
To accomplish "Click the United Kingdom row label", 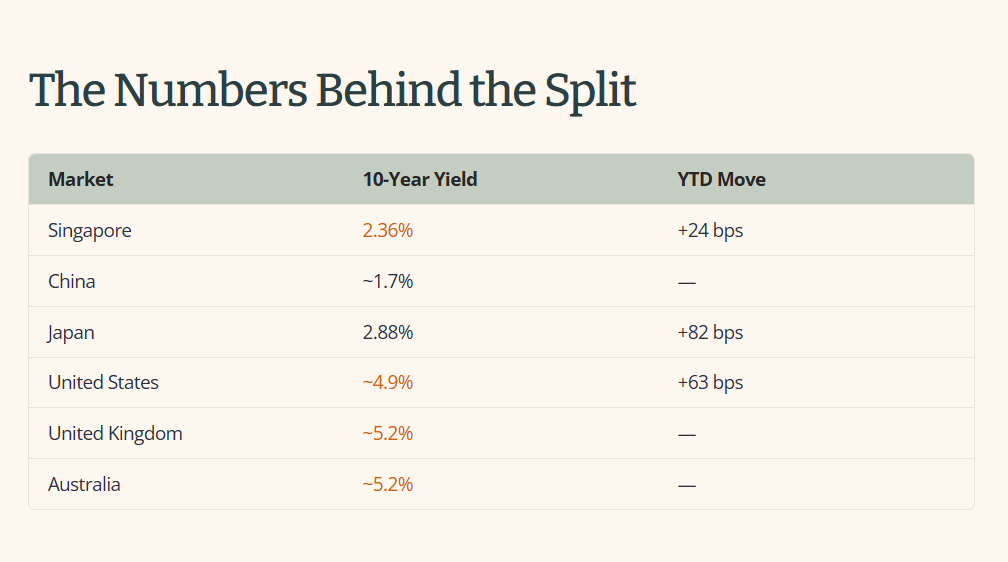I will (x=115, y=434).
